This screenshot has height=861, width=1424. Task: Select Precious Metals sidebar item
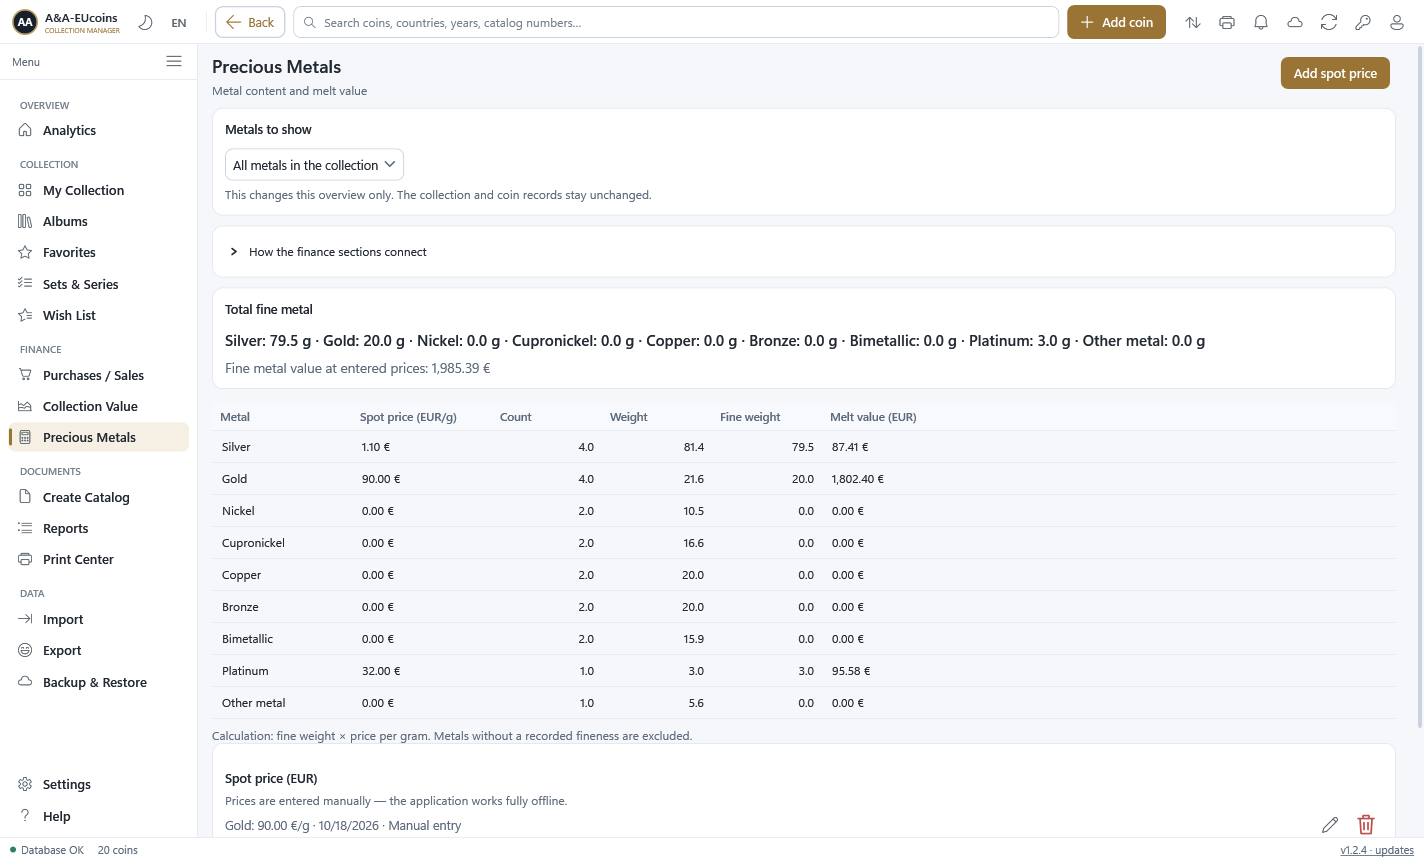[x=98, y=438]
